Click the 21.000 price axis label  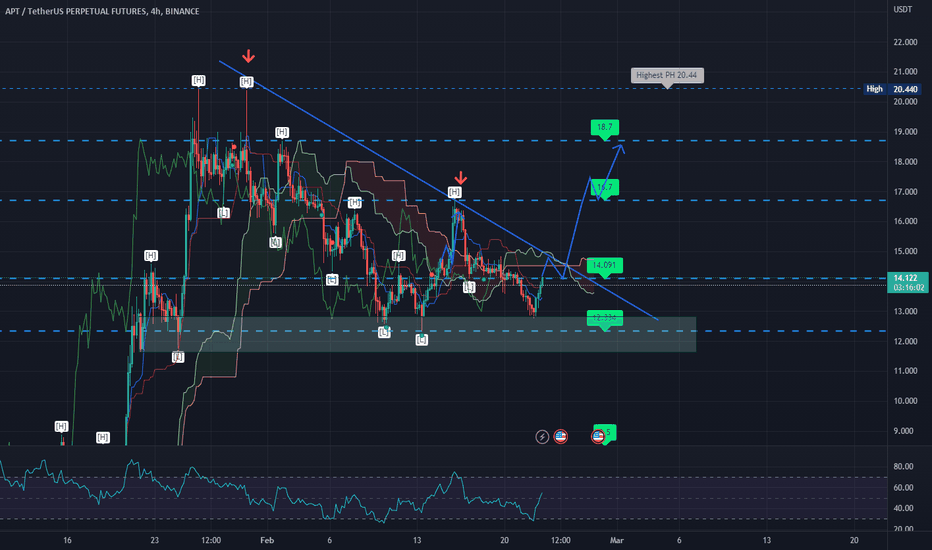(x=905, y=72)
